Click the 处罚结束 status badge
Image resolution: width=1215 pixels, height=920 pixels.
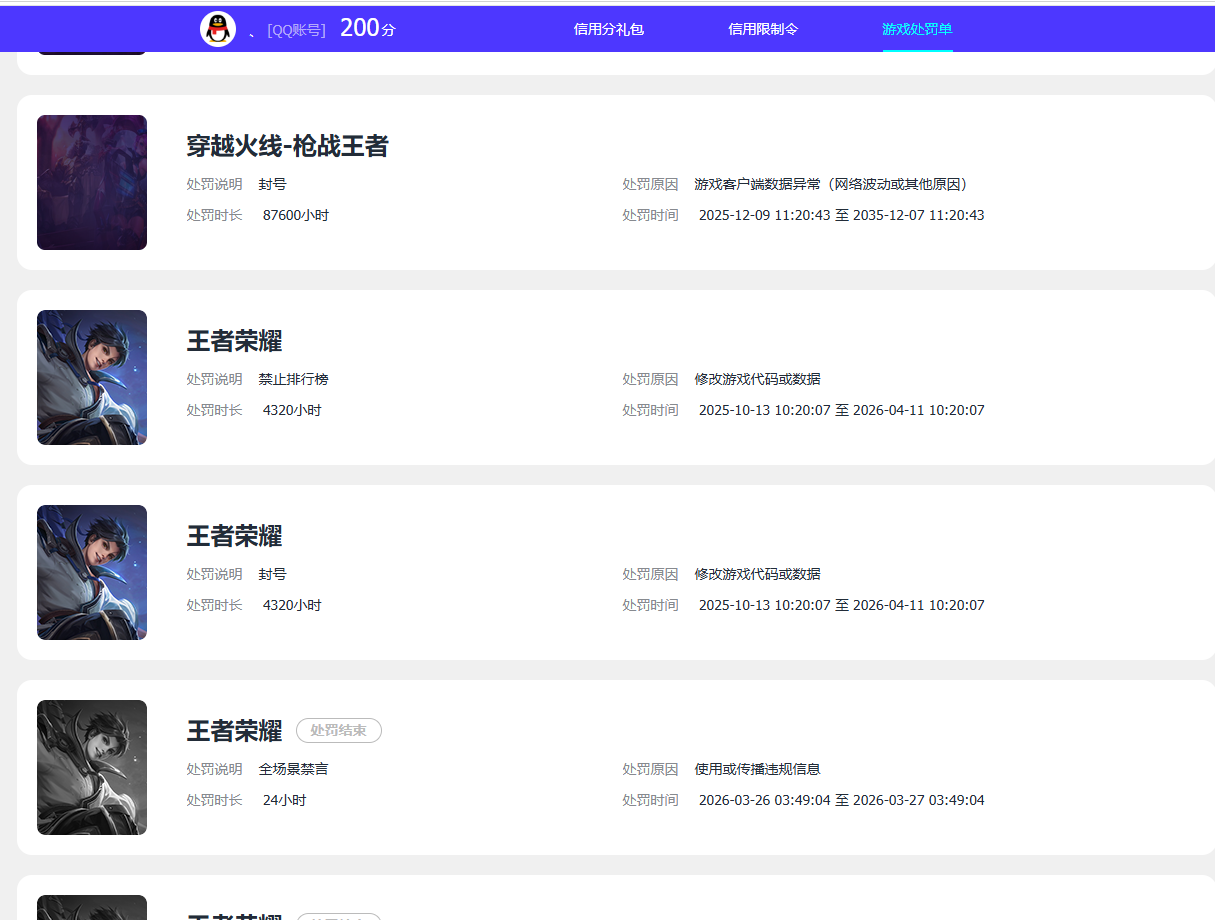338,731
